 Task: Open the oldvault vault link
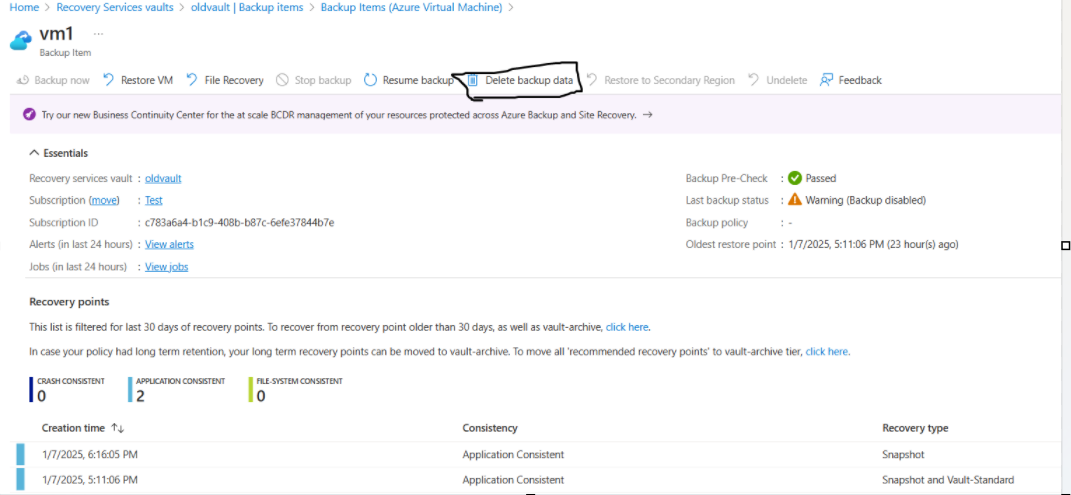click(x=163, y=178)
